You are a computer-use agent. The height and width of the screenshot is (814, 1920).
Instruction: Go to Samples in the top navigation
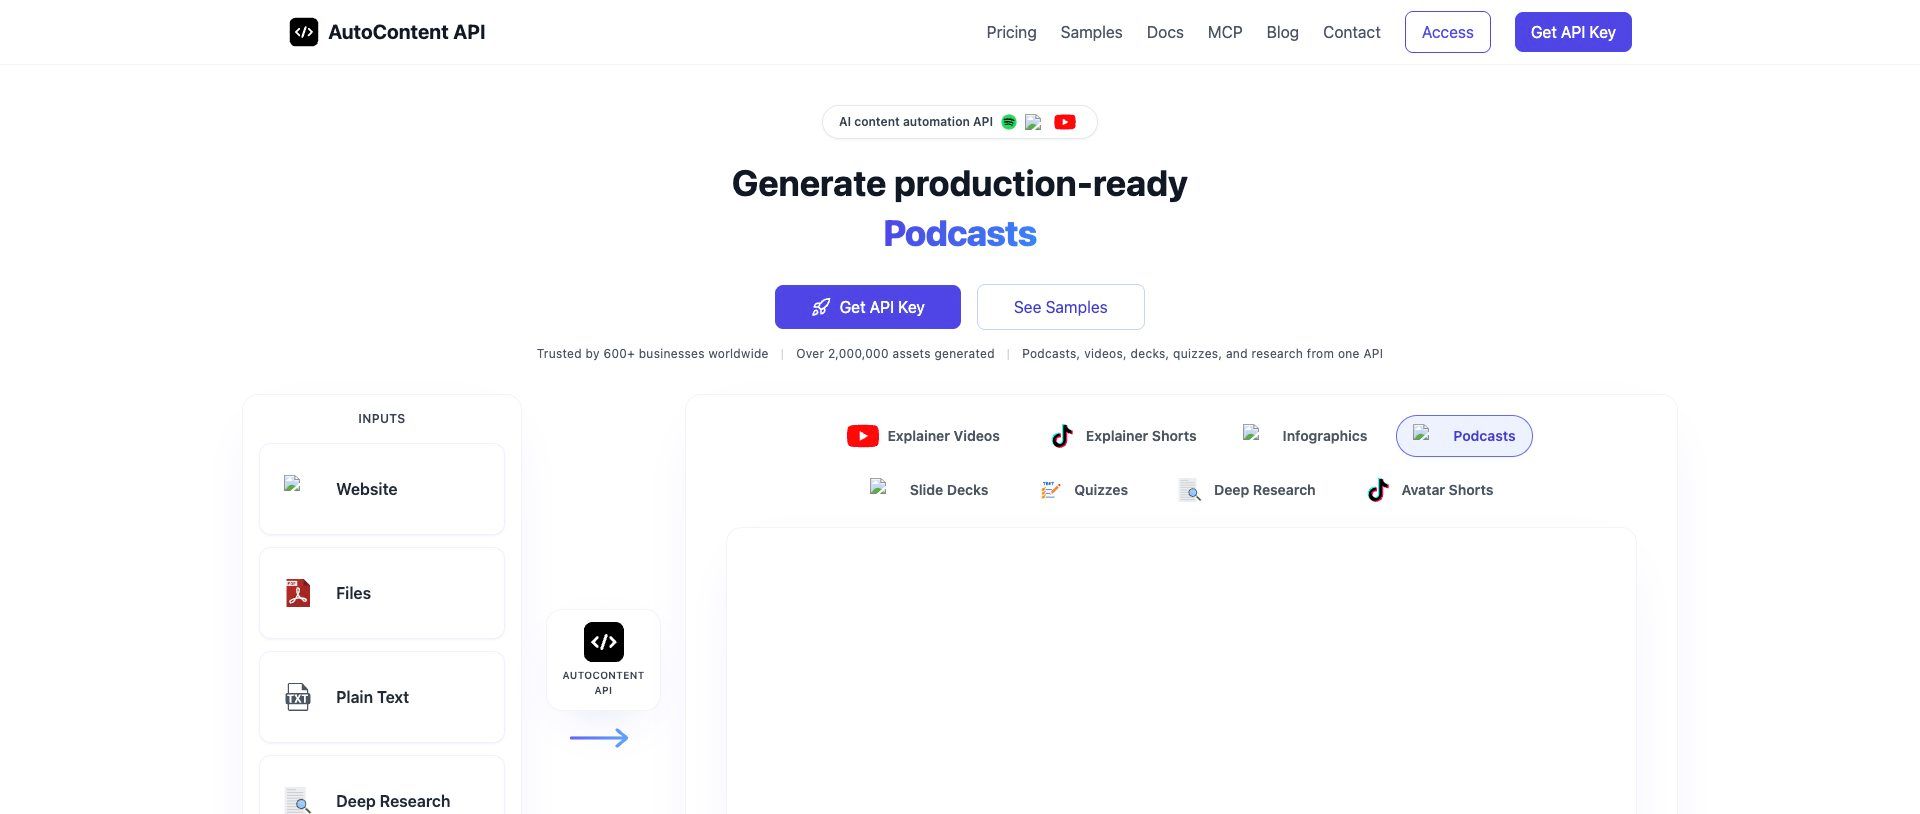[x=1091, y=32]
